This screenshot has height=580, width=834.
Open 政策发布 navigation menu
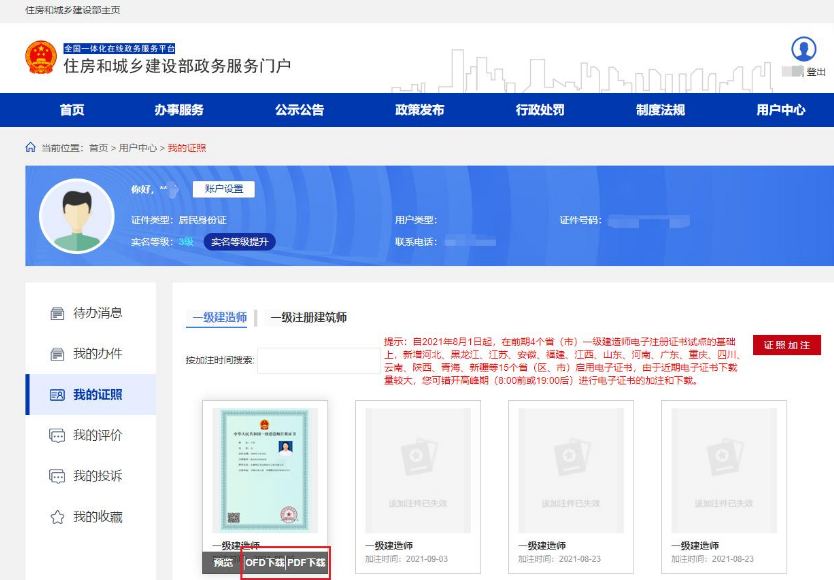coord(419,110)
